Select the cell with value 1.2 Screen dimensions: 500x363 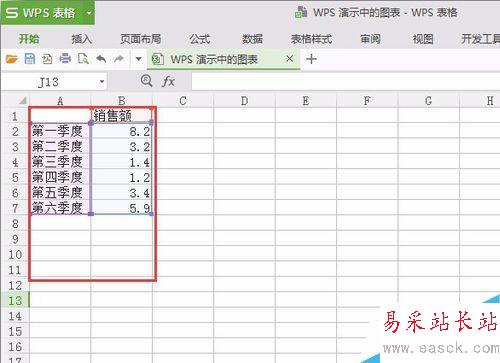pos(122,177)
